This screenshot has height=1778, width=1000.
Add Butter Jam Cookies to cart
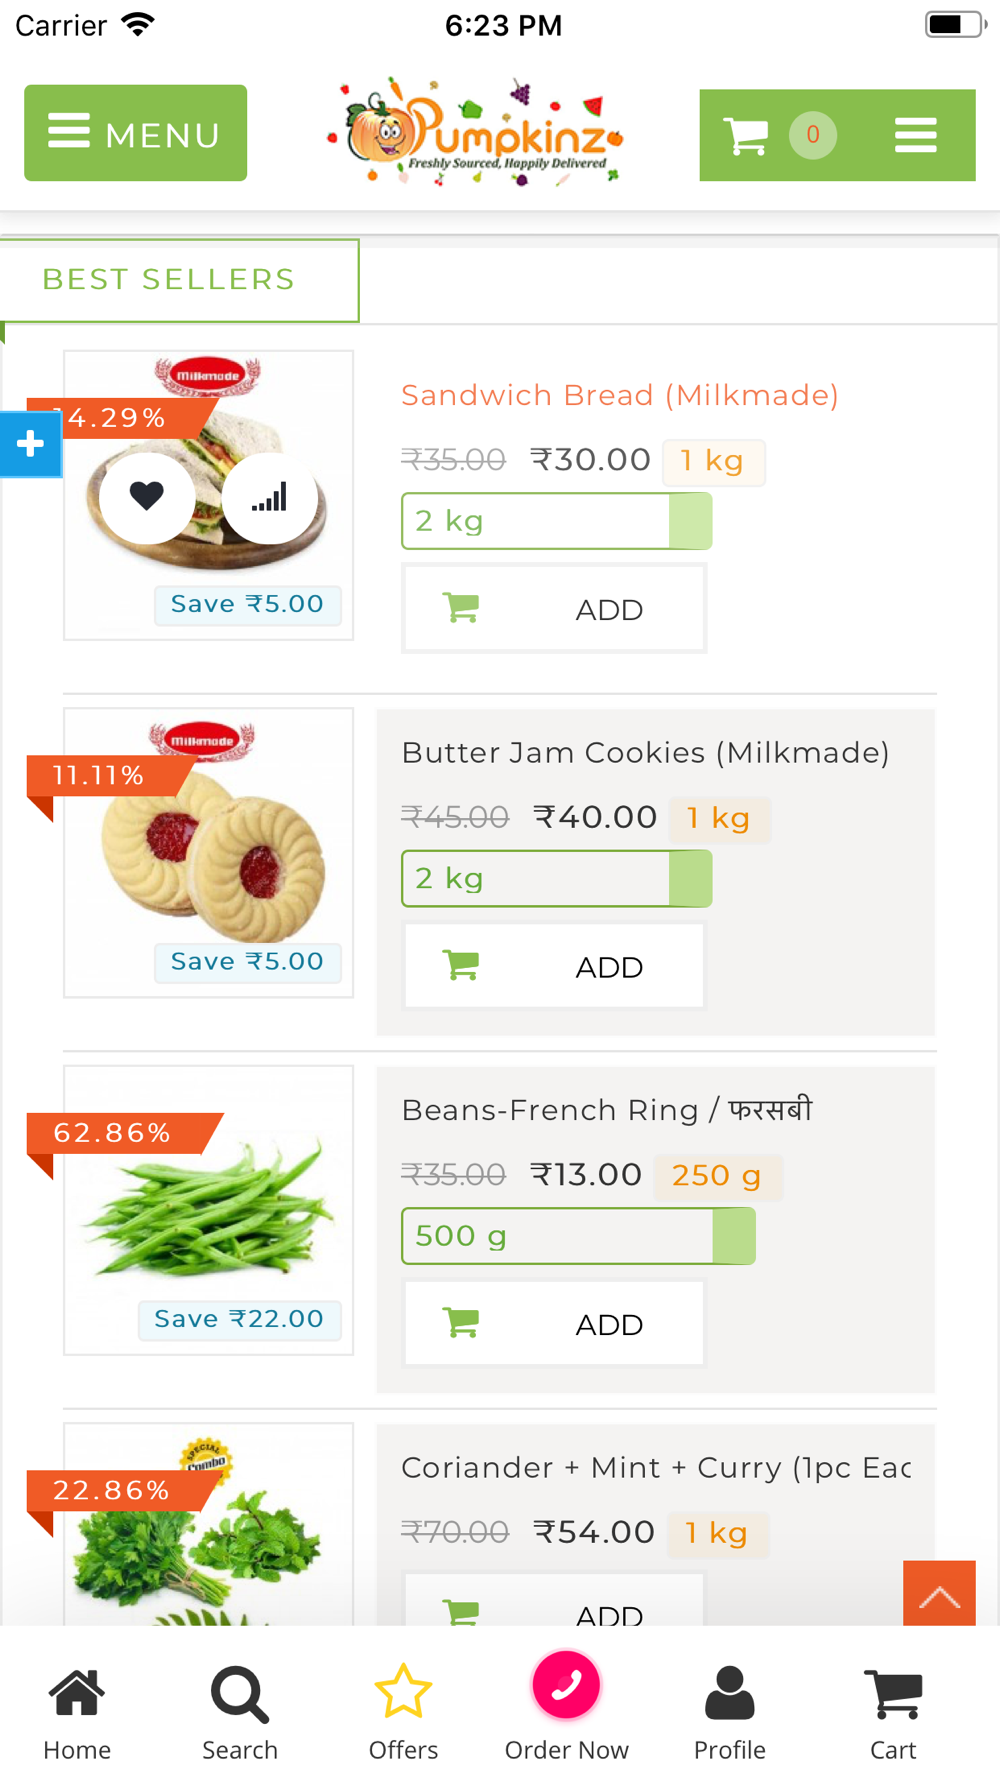tap(554, 966)
